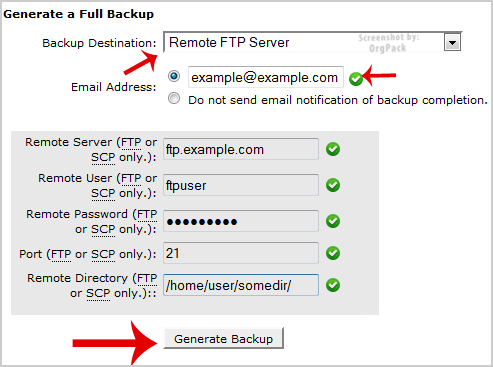Click the Remote Server input field
493x367 pixels.
(241, 149)
